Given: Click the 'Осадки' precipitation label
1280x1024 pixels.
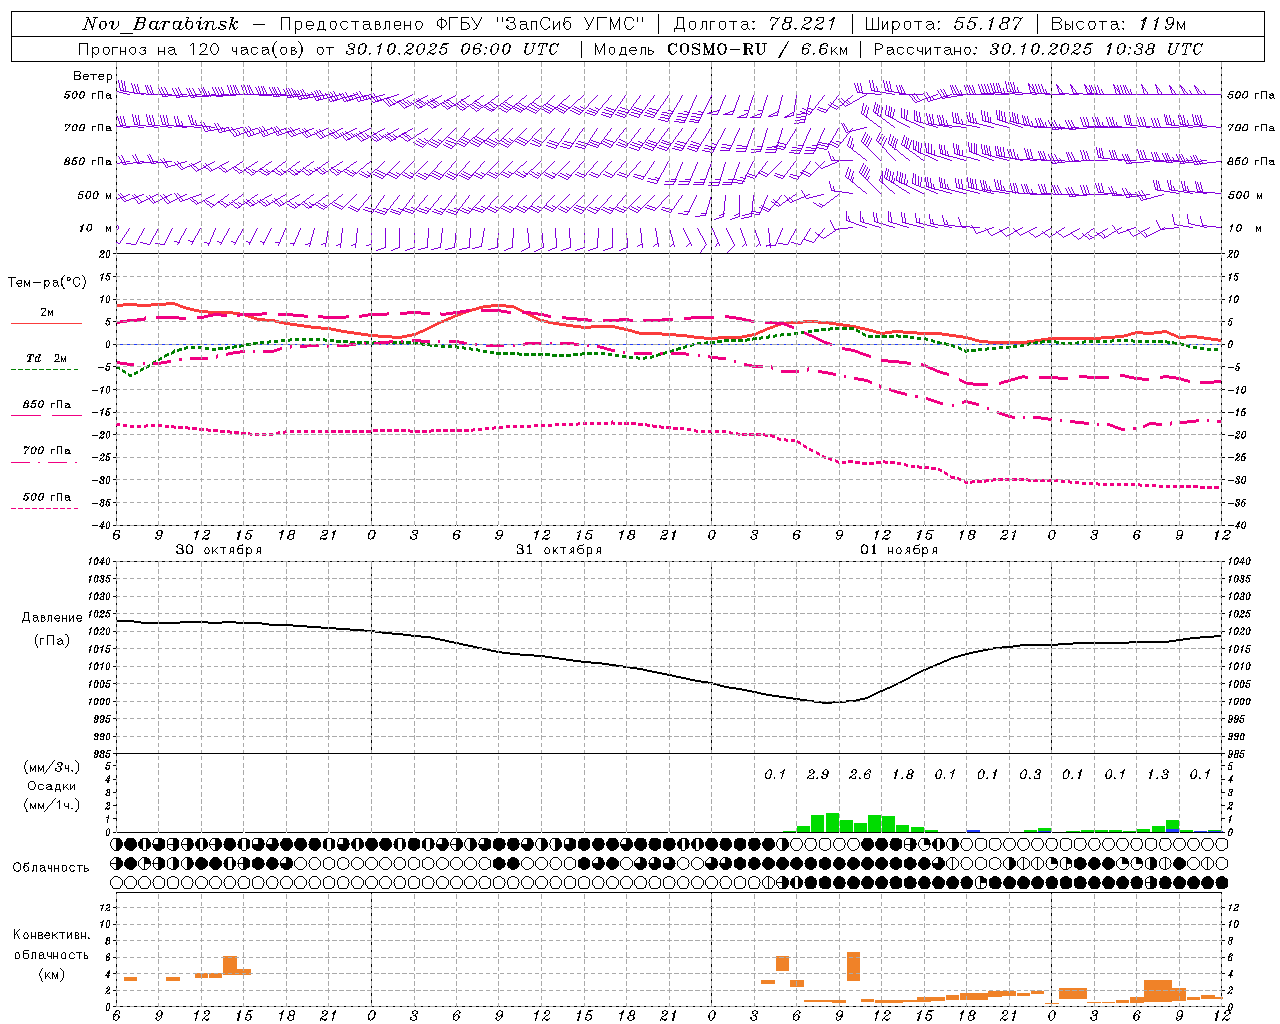Looking at the screenshot, I should [x=52, y=786].
